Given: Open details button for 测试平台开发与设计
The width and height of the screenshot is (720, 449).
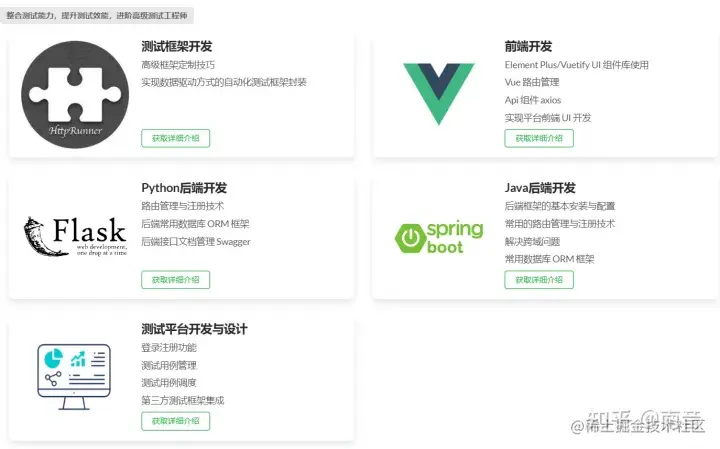Looking at the screenshot, I should [x=175, y=421].
